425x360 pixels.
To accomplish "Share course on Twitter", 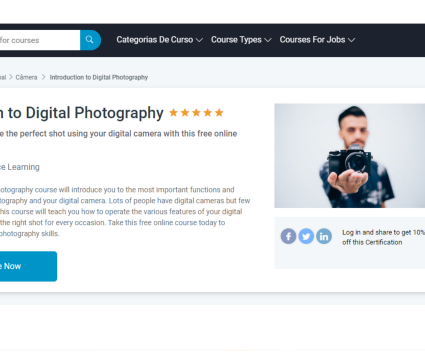I will click(x=306, y=236).
